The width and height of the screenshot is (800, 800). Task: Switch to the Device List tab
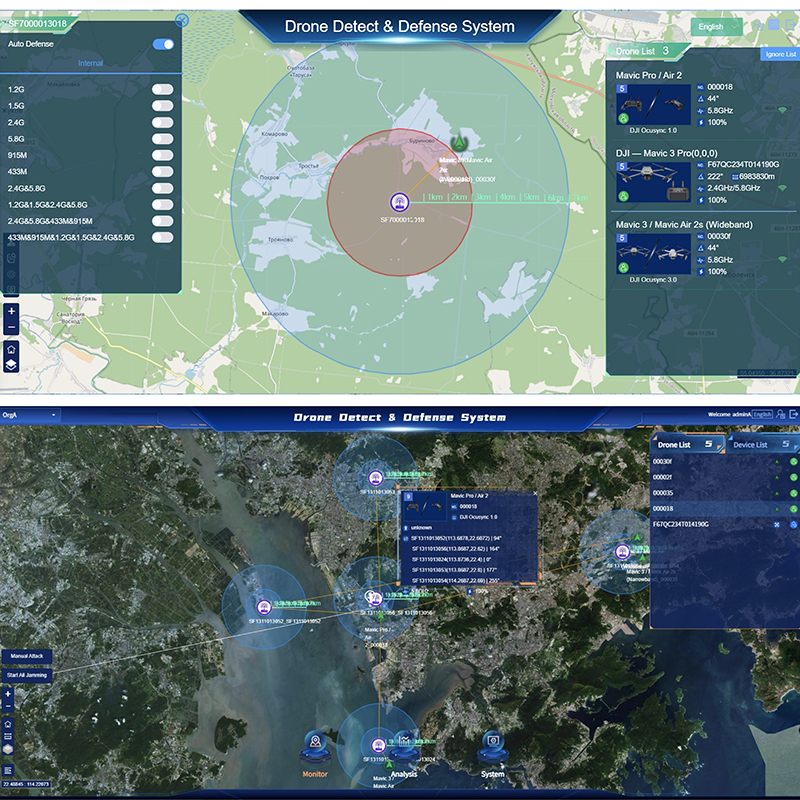coord(750,444)
